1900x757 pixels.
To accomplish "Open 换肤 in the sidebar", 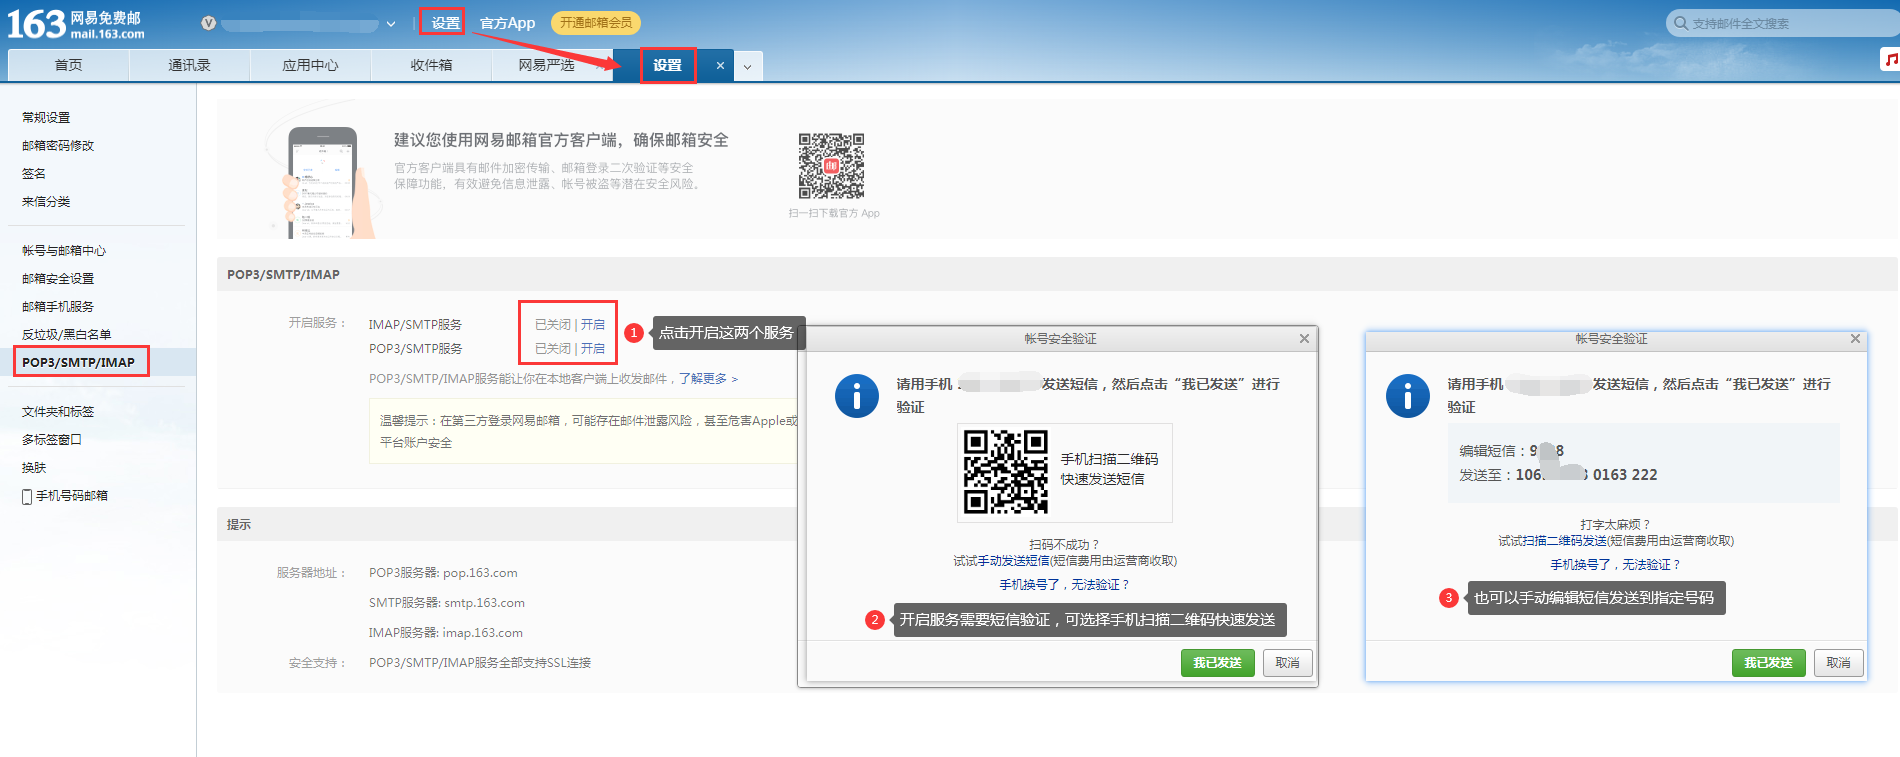I will pos(34,468).
